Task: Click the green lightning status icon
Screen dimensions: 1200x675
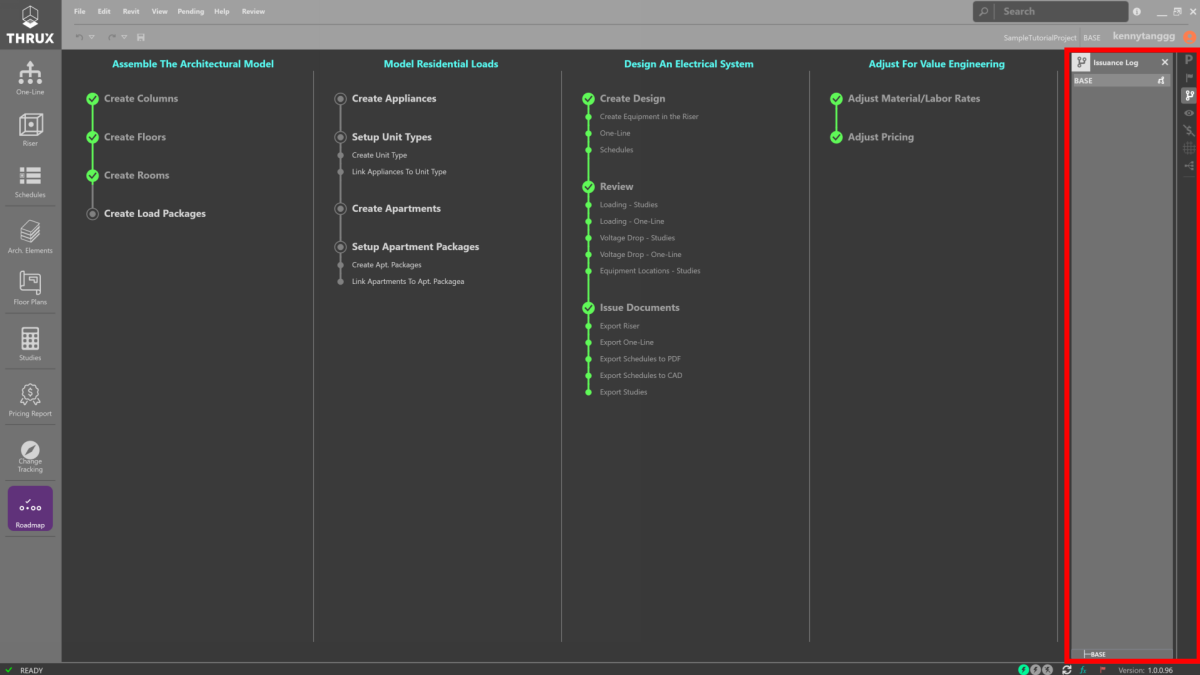Action: click(x=1024, y=669)
